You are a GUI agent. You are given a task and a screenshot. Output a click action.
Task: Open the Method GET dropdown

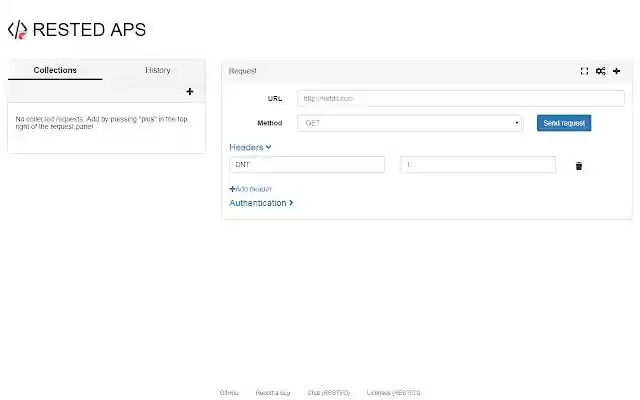409,123
